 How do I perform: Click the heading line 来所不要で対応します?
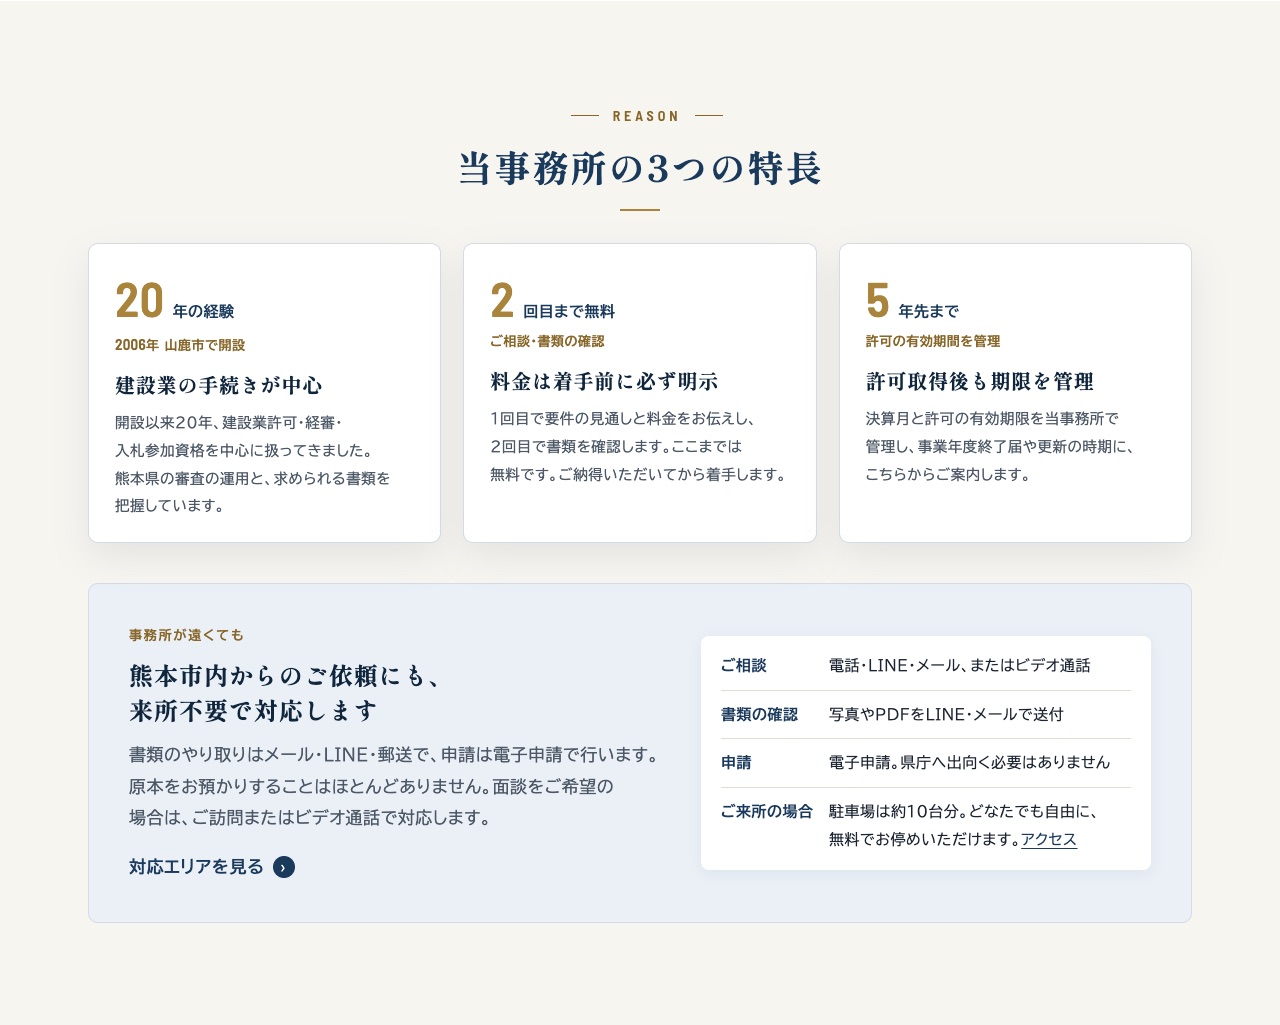point(253,711)
